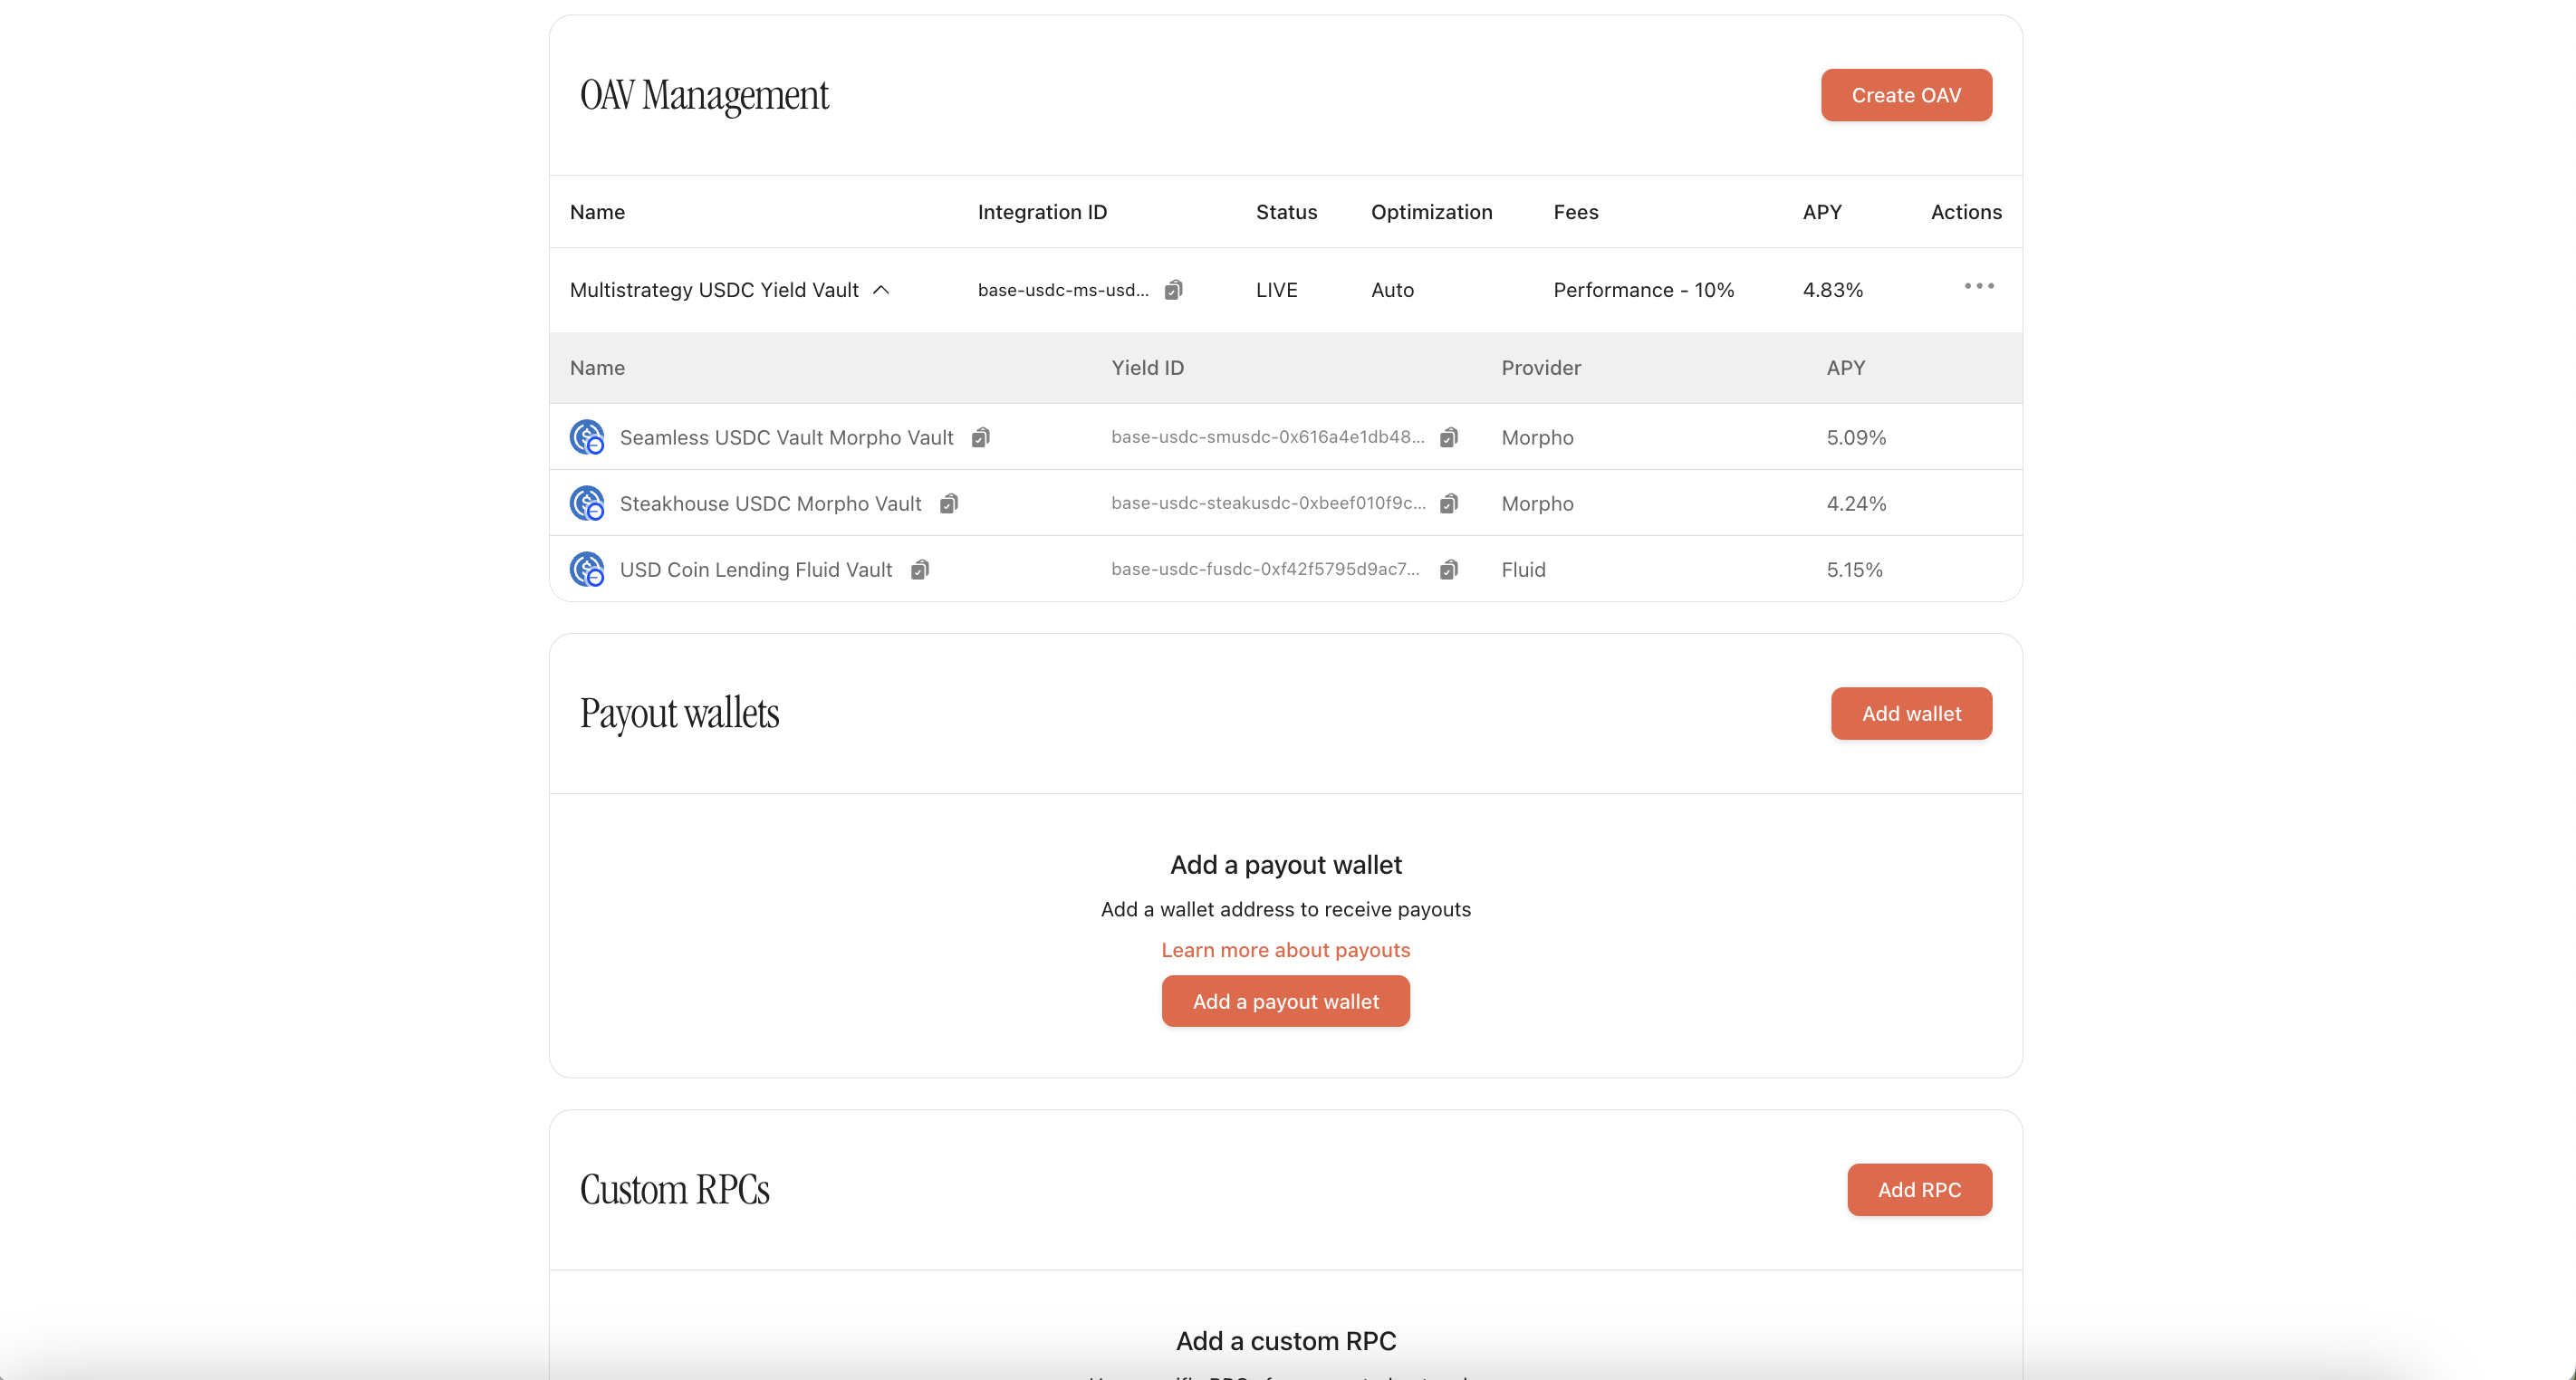Select the Multistrategy USDC Yield Vault name
This screenshot has width=2576, height=1380.
coord(714,290)
